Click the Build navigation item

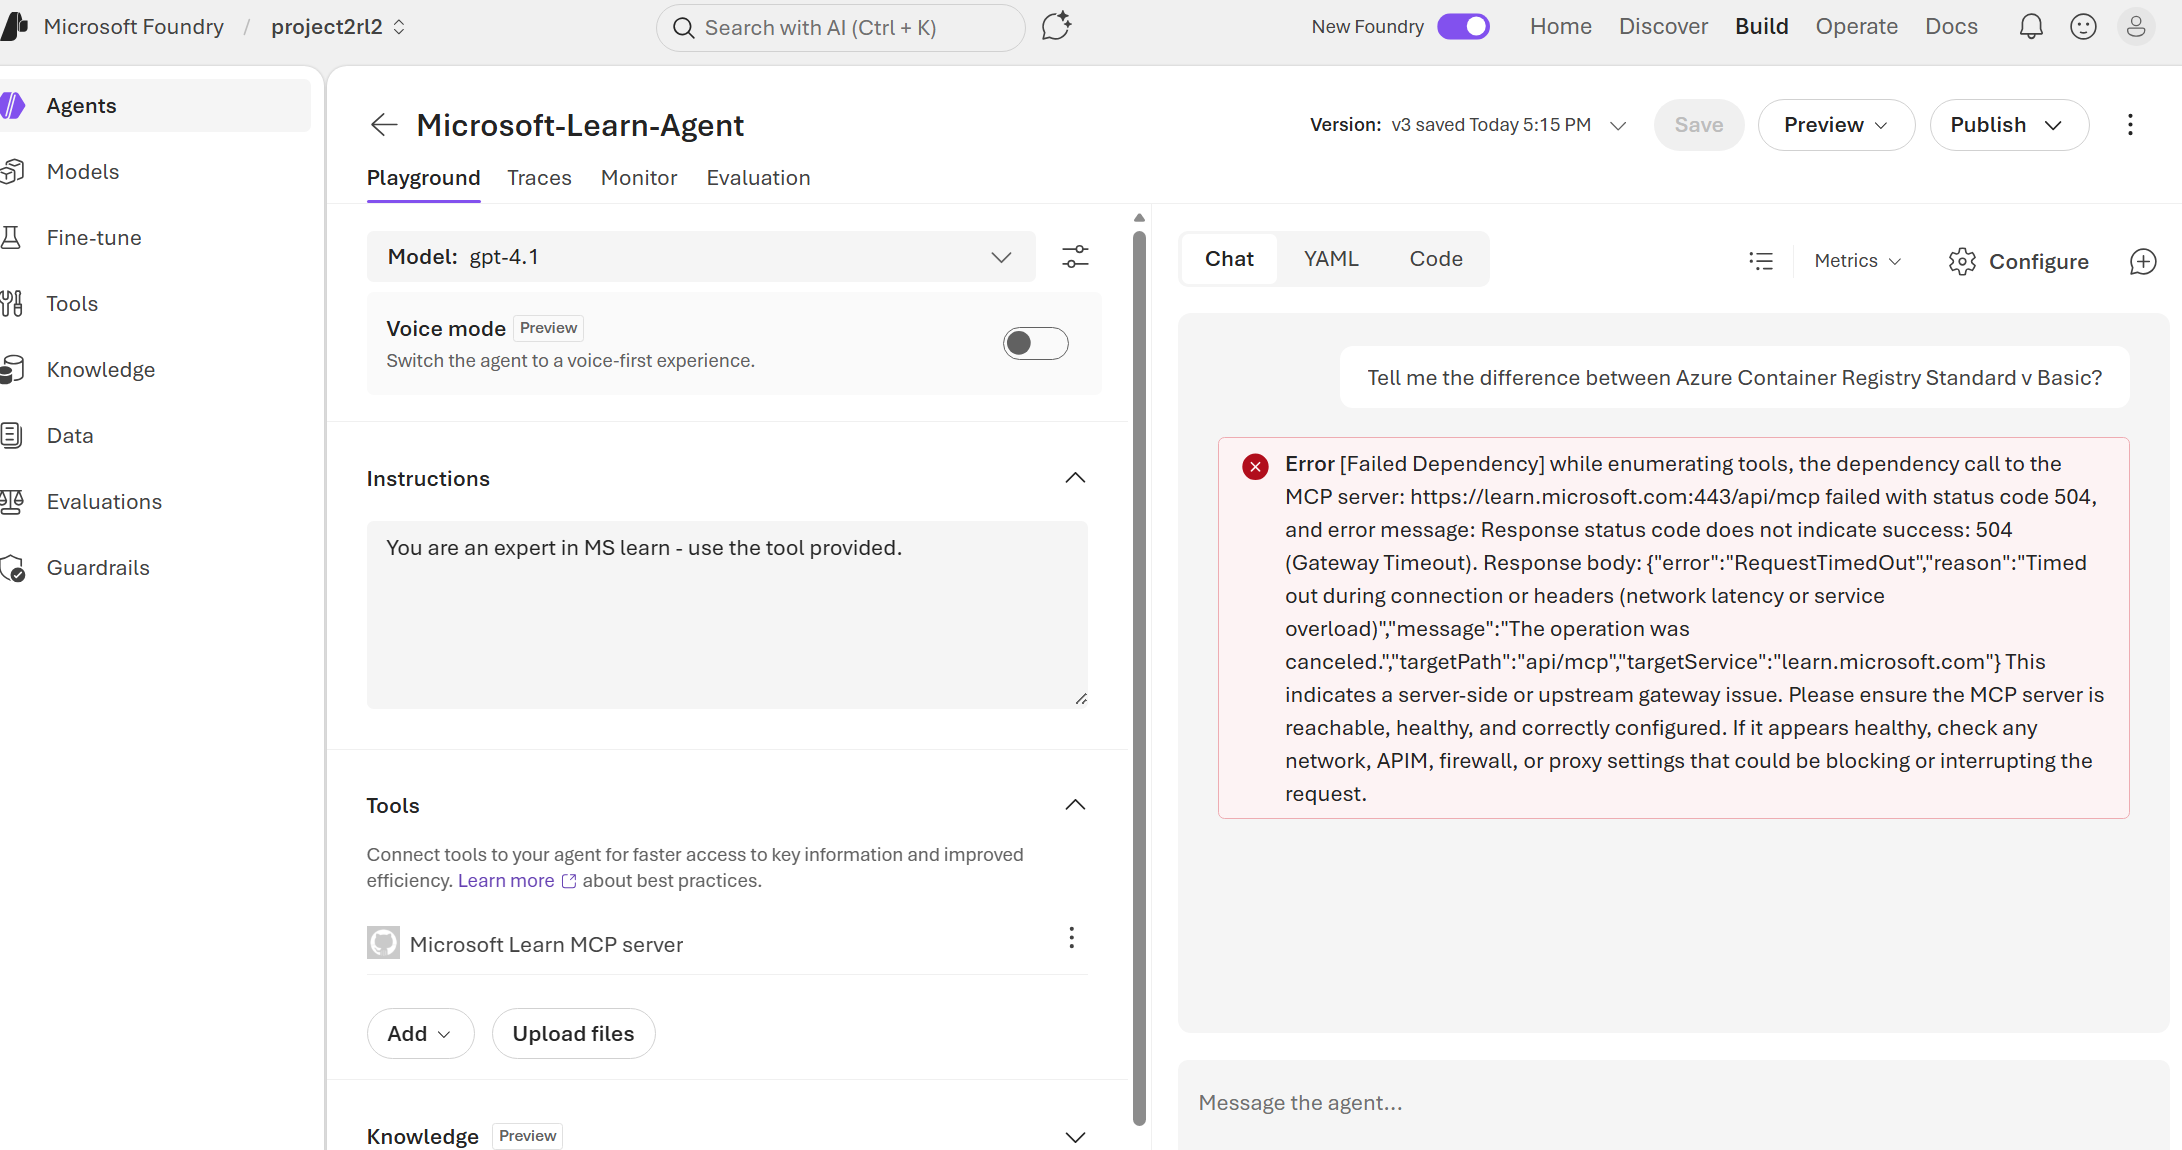point(1761,27)
